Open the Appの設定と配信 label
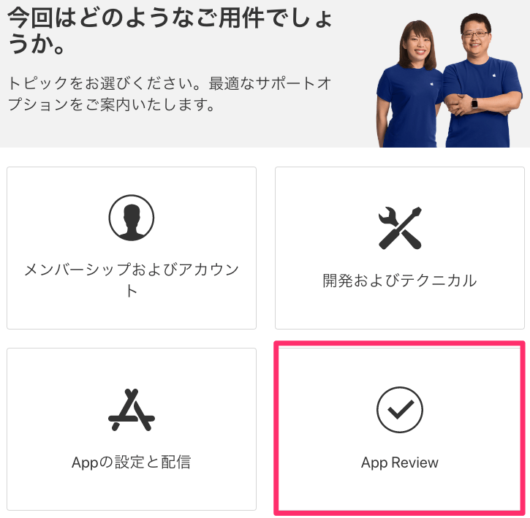Image resolution: width=530 pixels, height=518 pixels. 131,462
